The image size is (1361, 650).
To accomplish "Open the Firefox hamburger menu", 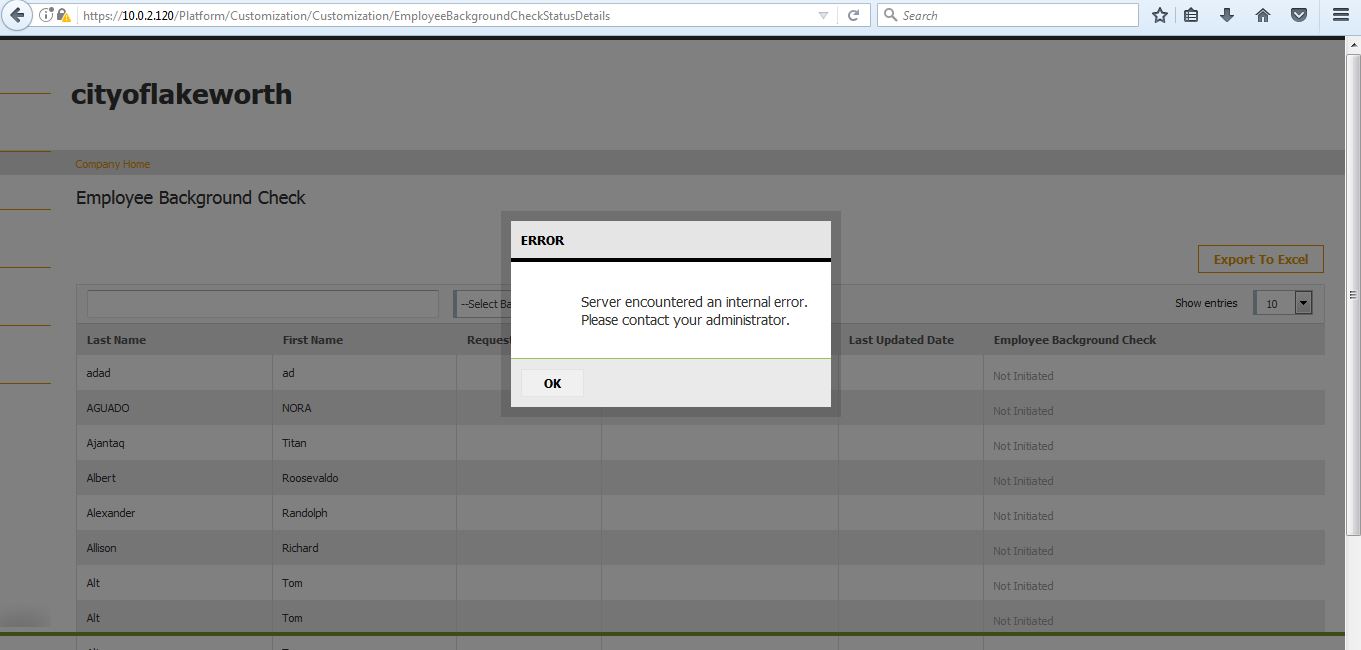I will click(x=1340, y=15).
